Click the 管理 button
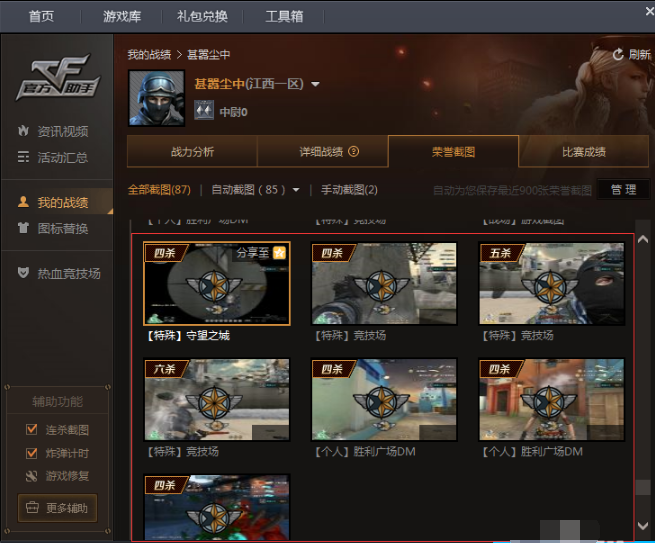This screenshot has height=543, width=655. 623,190
